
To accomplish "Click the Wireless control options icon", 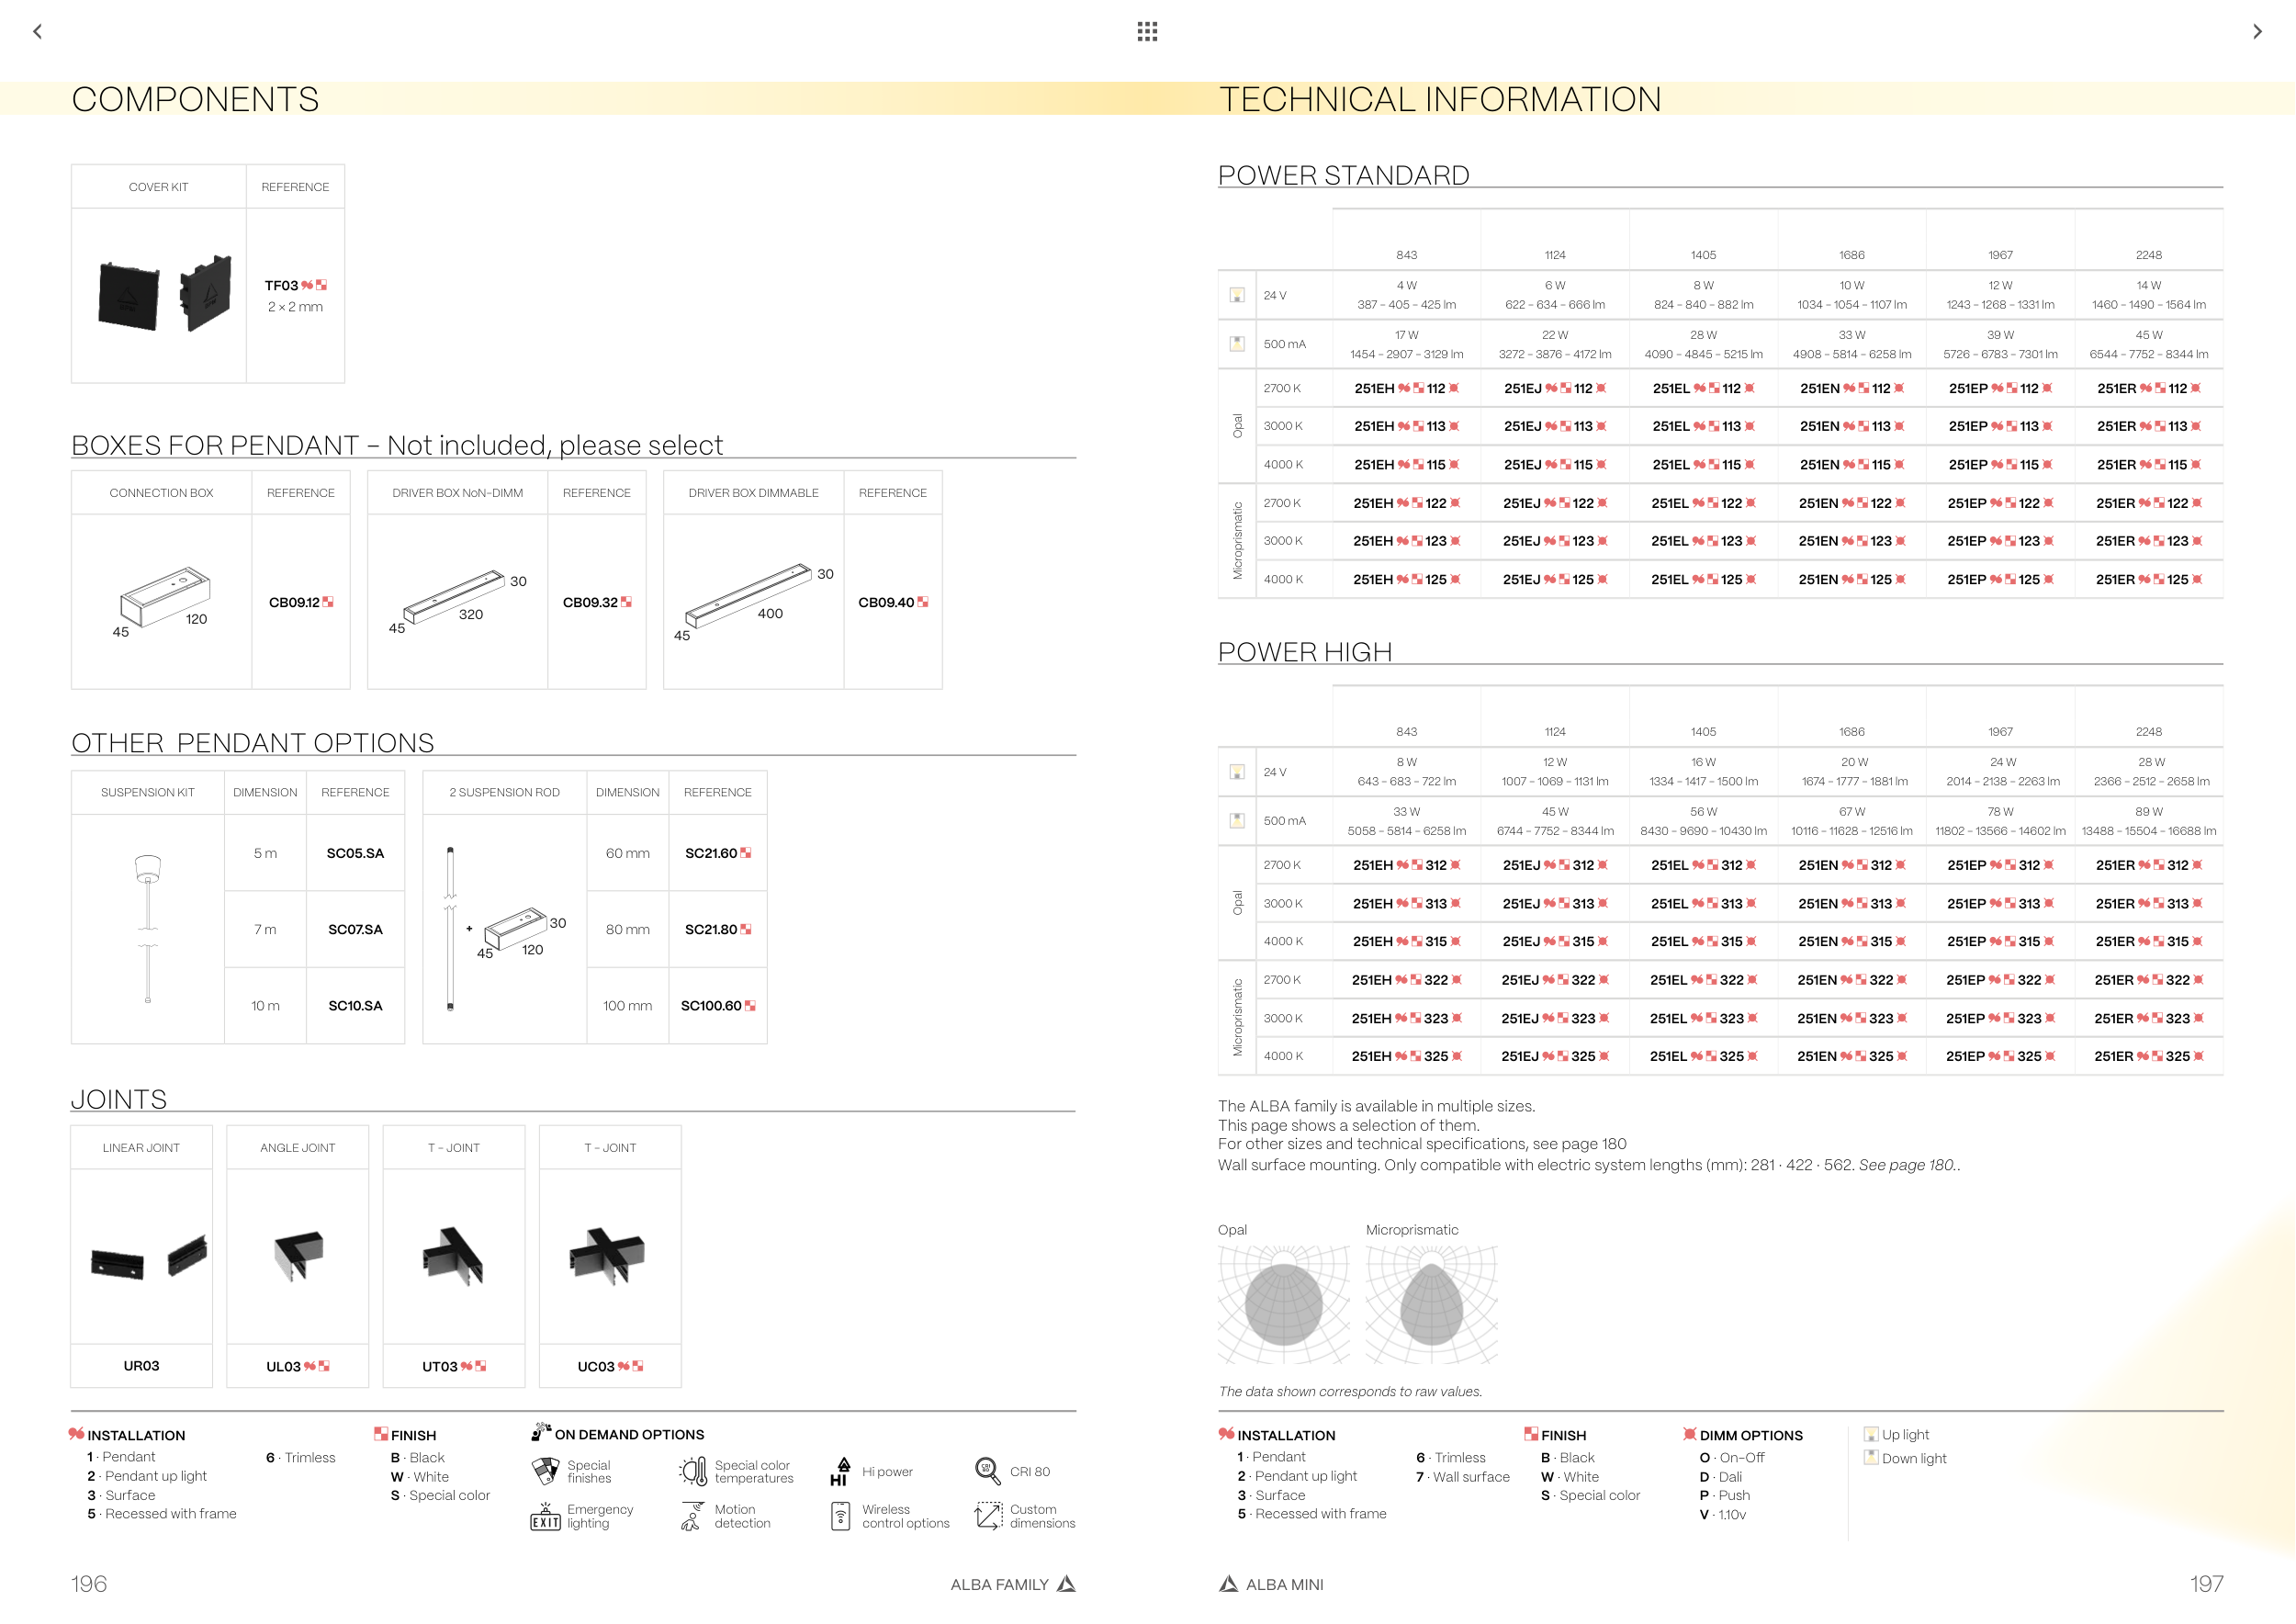I will click(840, 1517).
